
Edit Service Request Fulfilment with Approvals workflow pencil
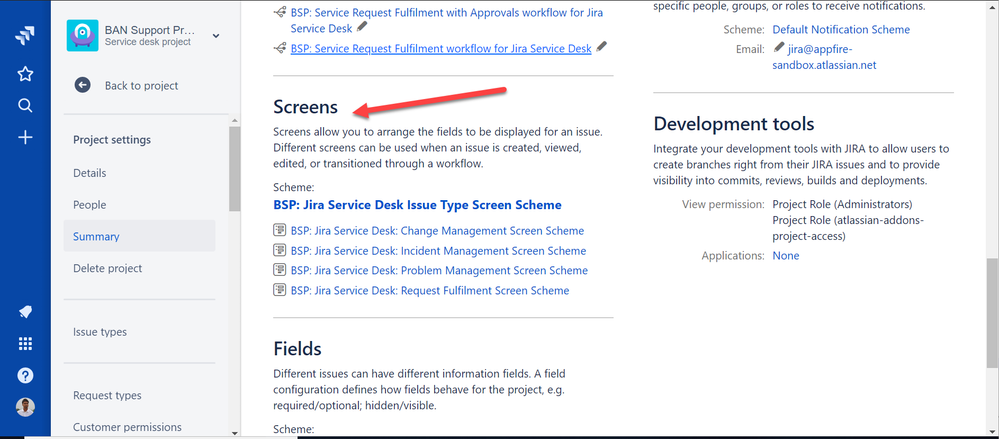tap(363, 27)
